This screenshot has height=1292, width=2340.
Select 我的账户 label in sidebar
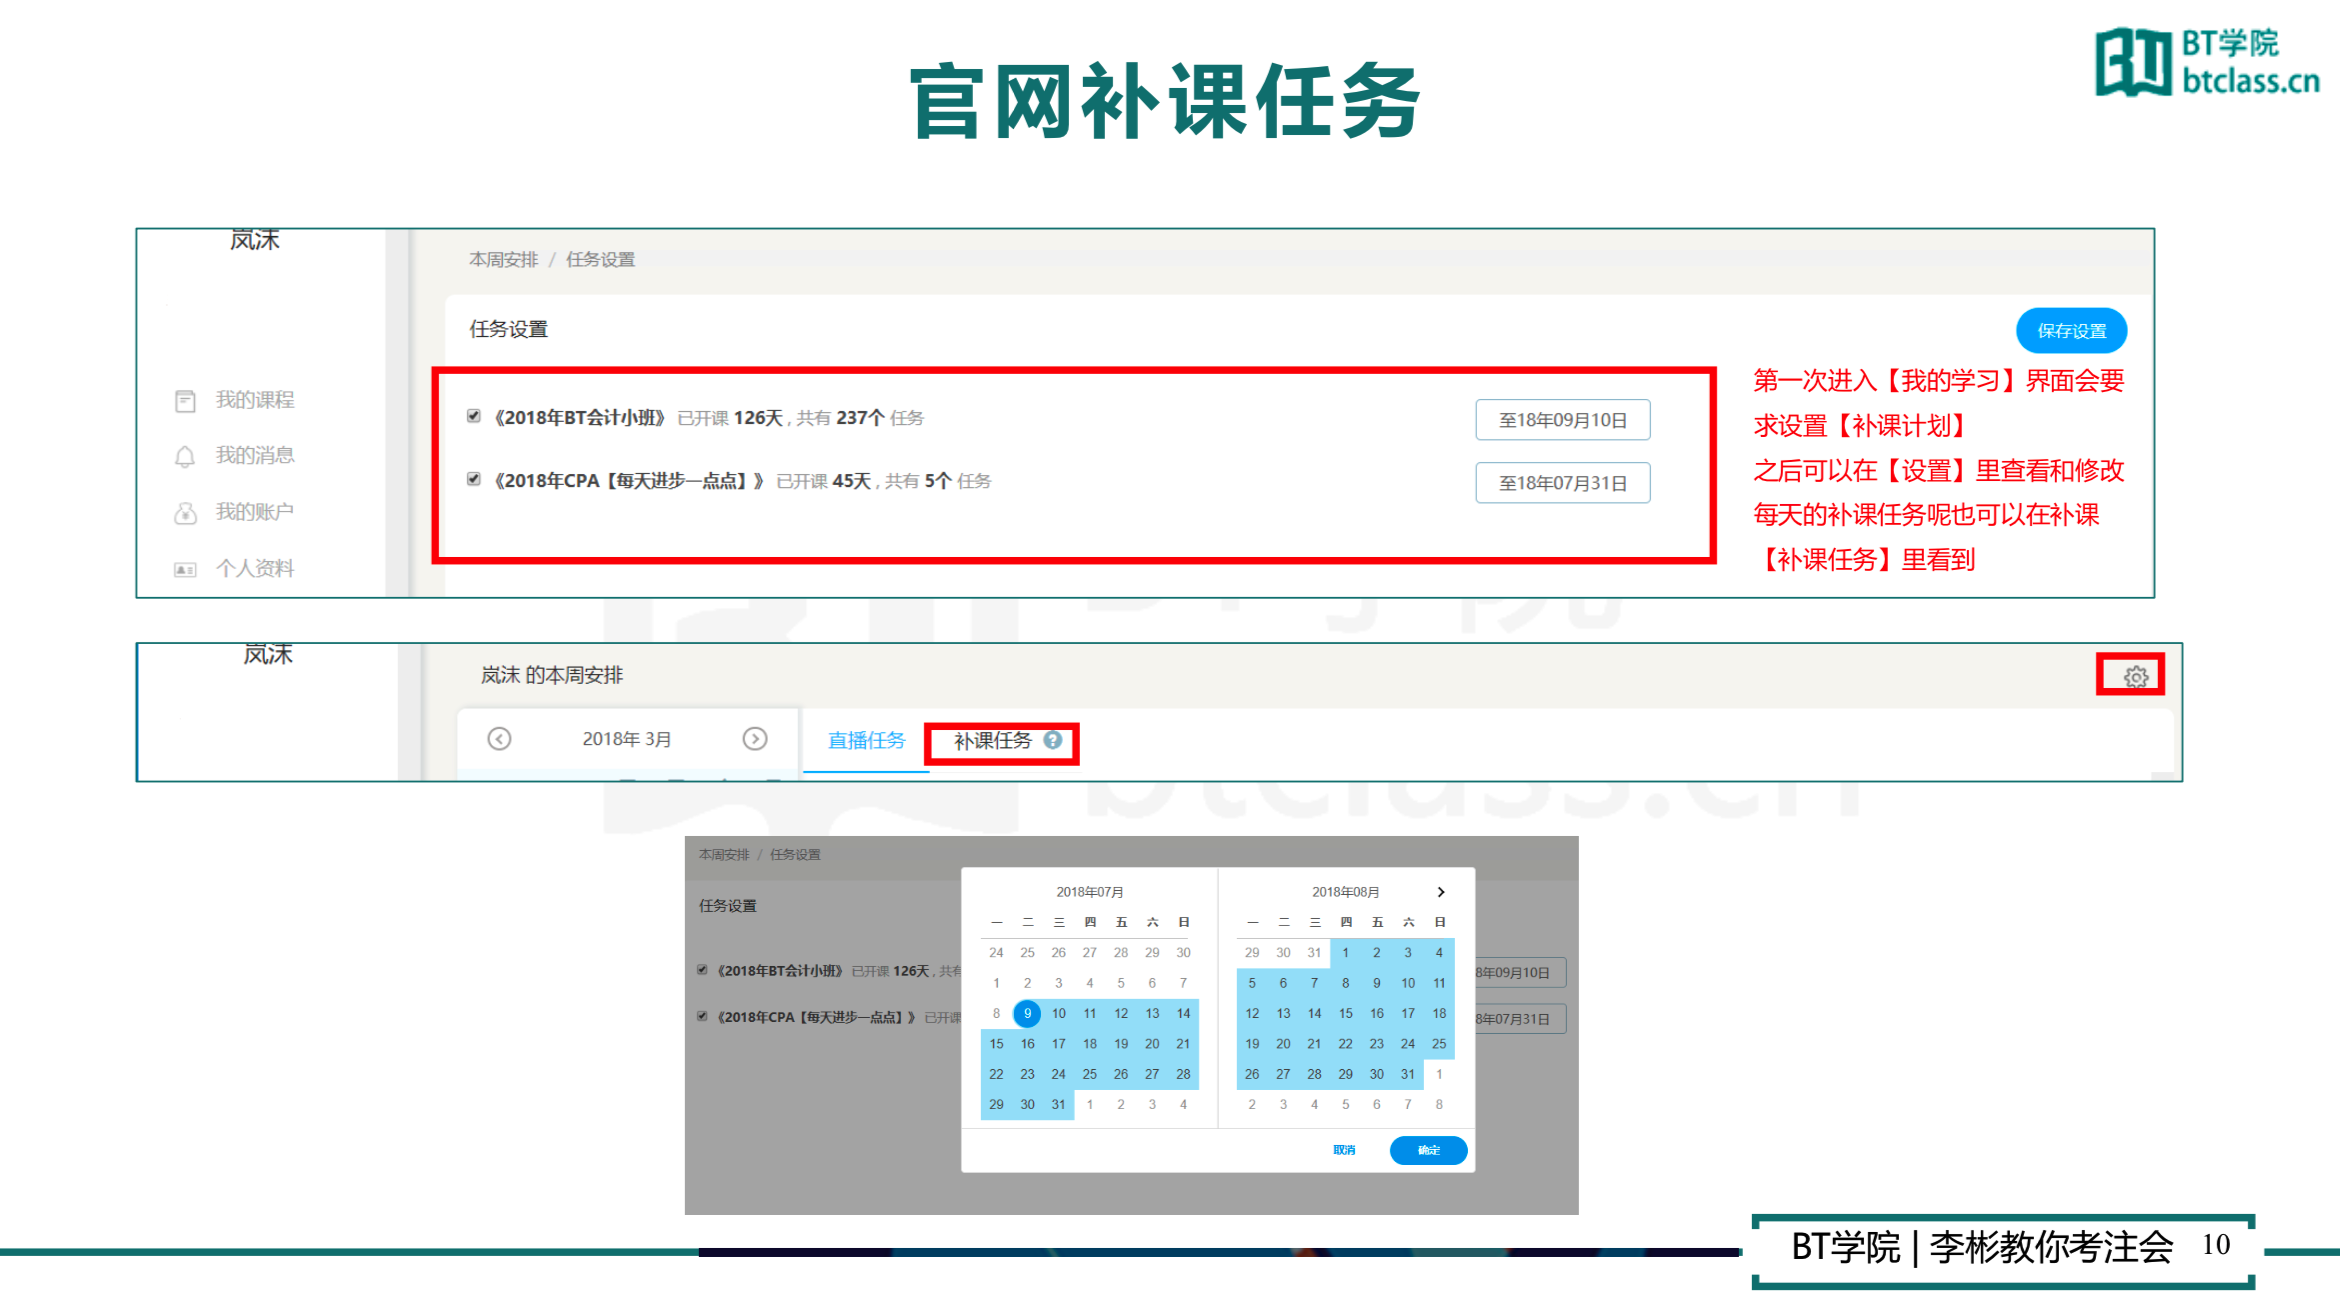point(255,512)
